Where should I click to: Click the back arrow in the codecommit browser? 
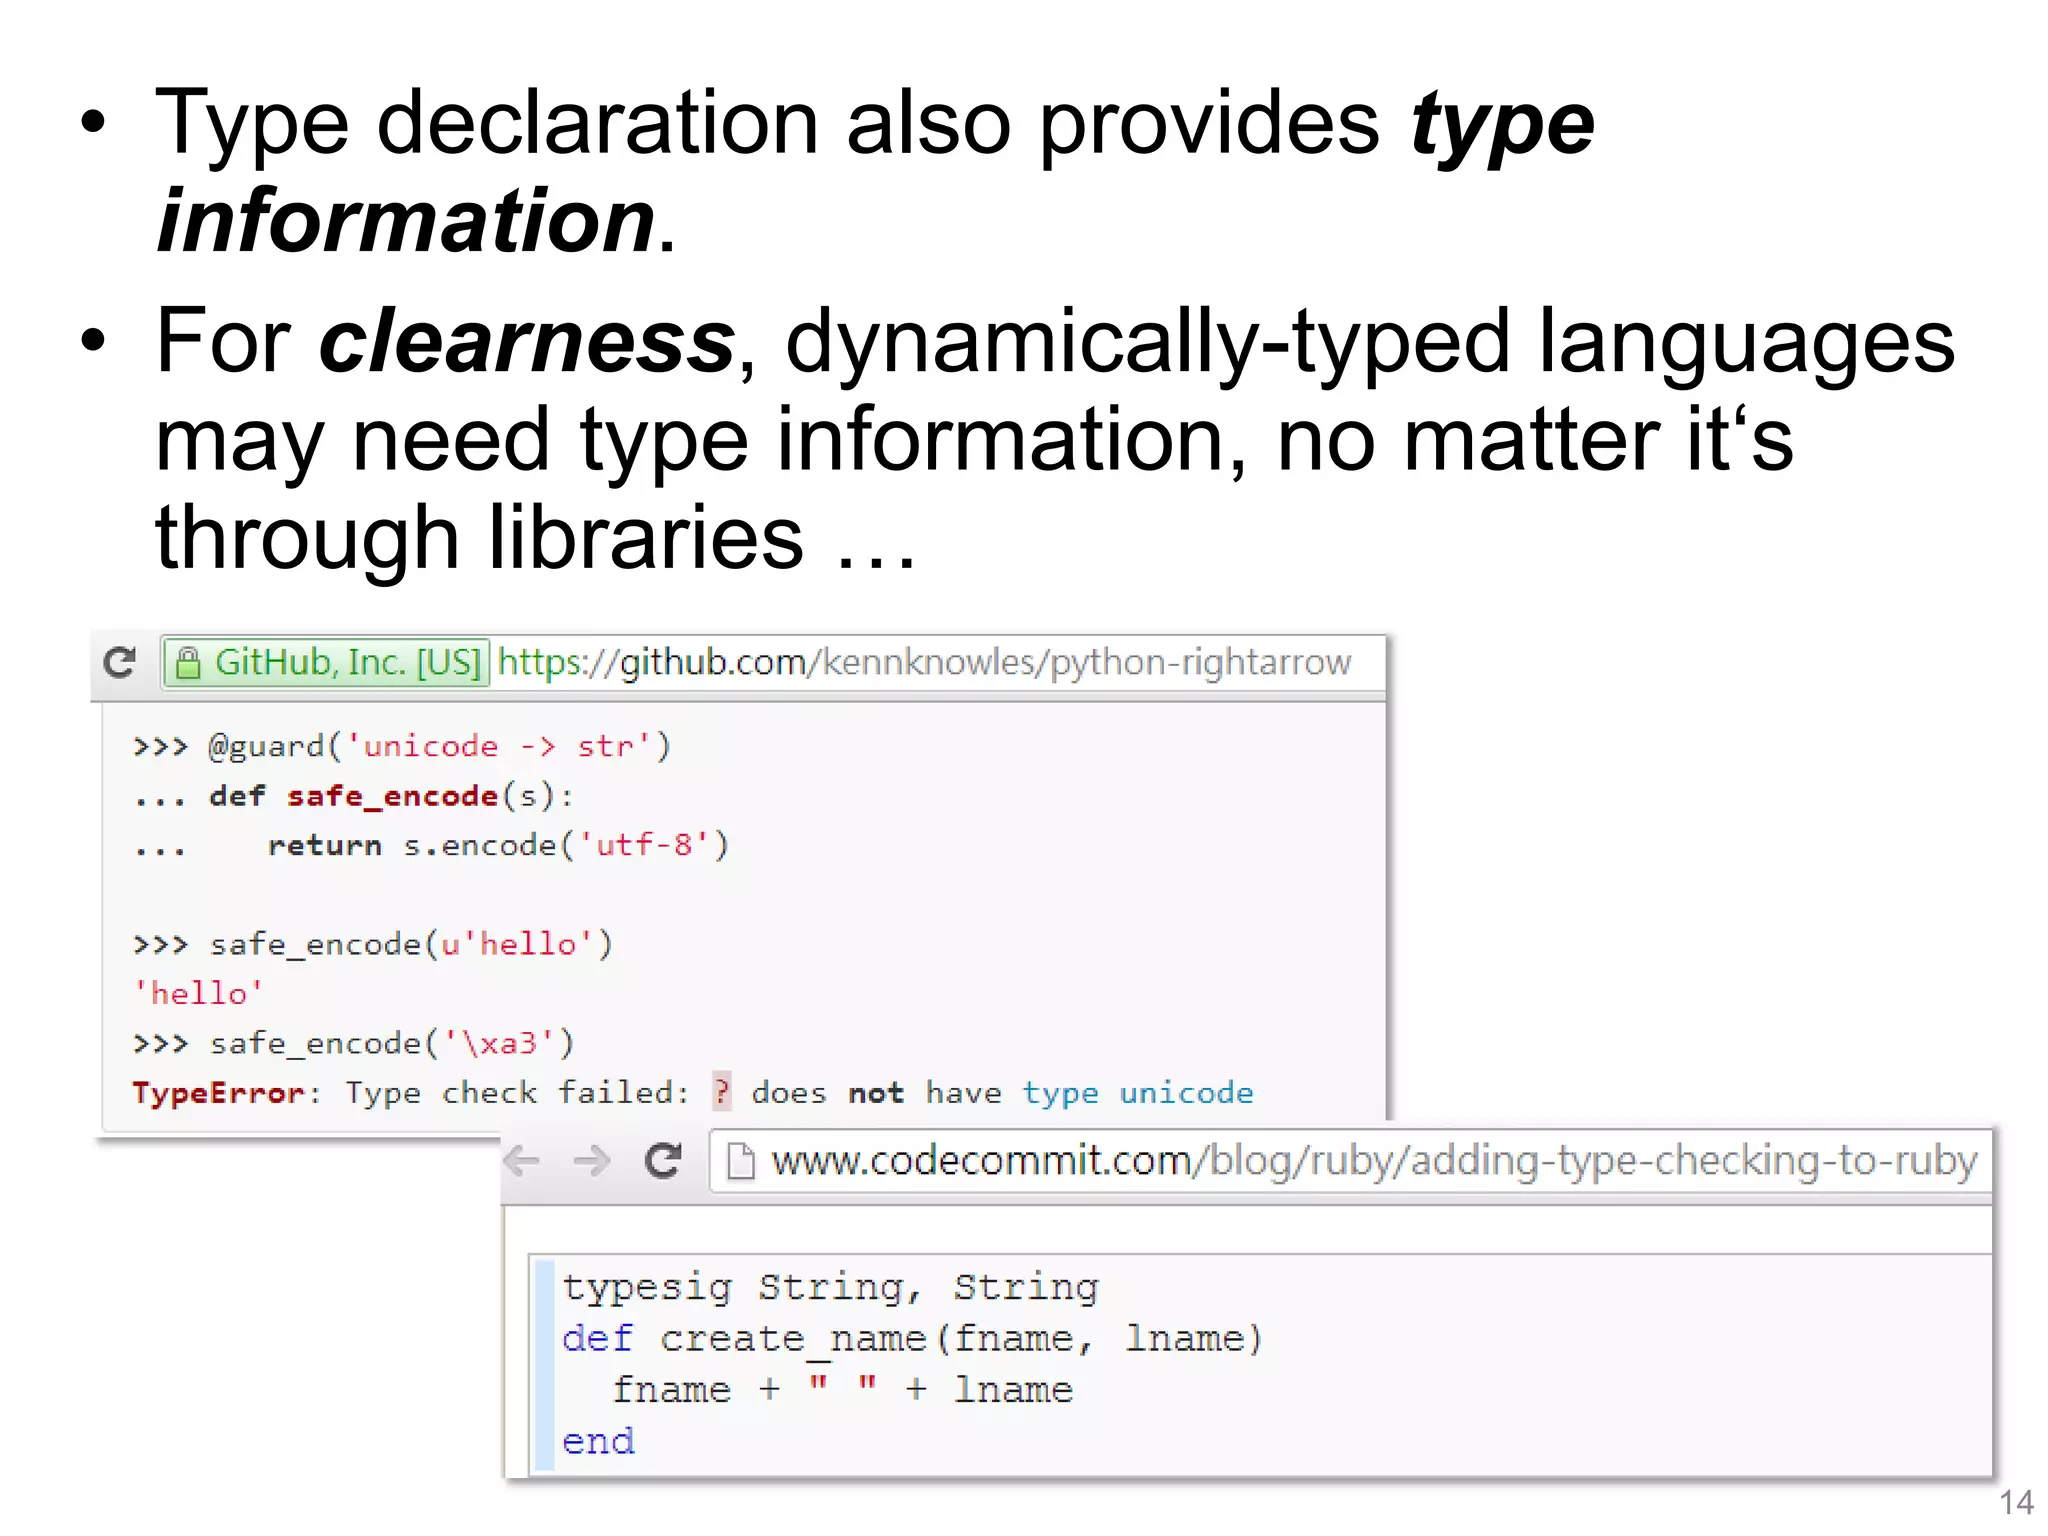pos(522,1161)
